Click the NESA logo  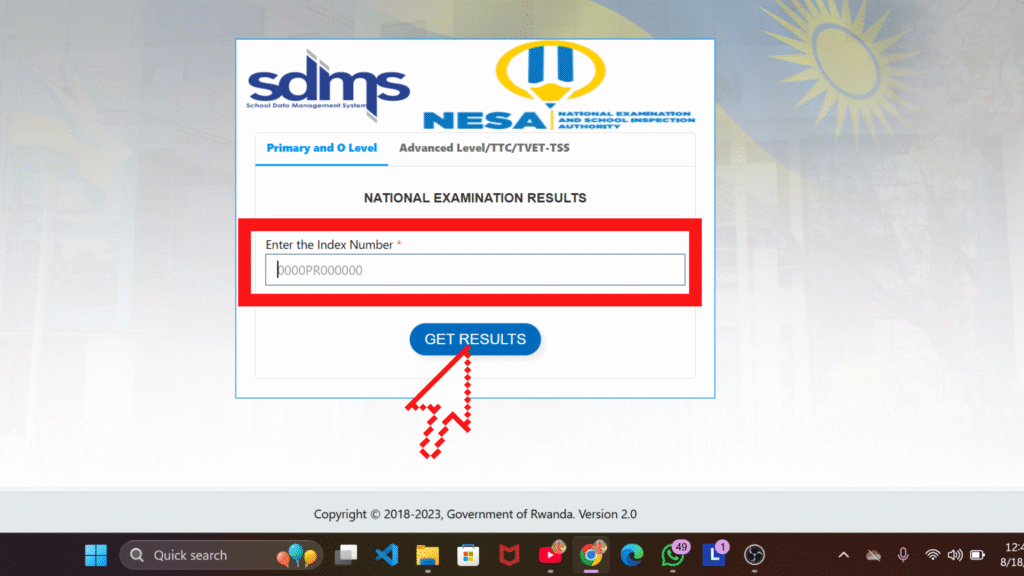click(x=559, y=86)
